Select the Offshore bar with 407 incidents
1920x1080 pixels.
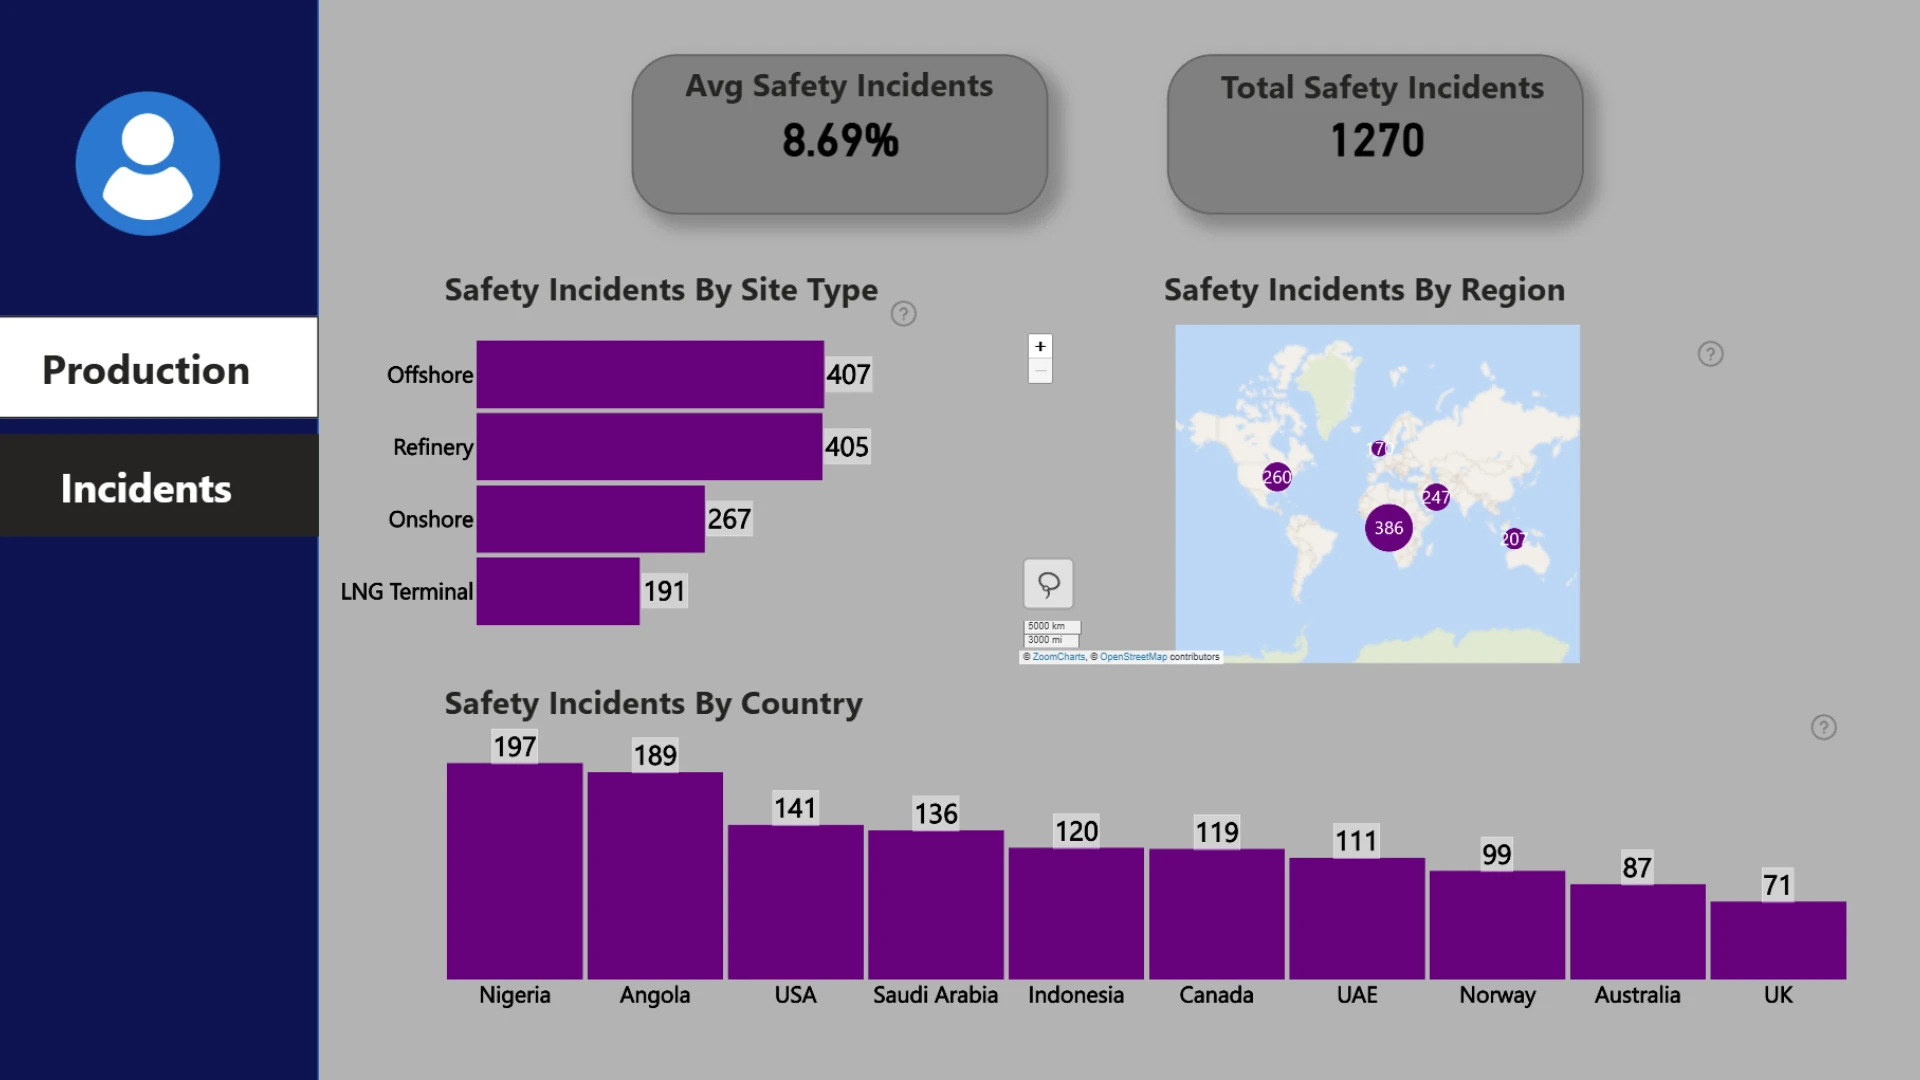click(x=650, y=374)
